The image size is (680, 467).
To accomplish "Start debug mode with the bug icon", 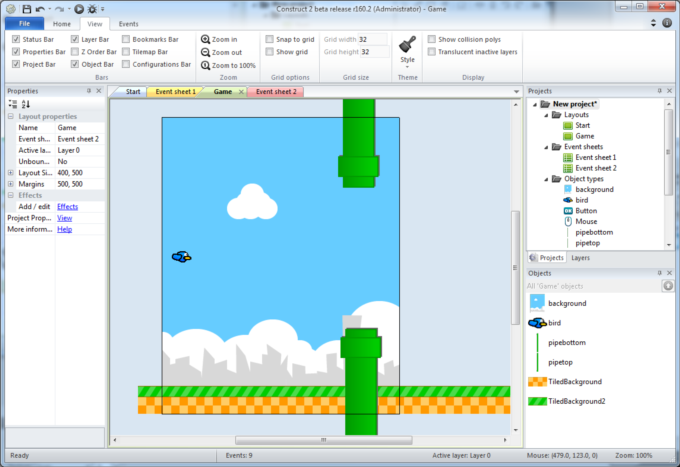I will (x=92, y=8).
